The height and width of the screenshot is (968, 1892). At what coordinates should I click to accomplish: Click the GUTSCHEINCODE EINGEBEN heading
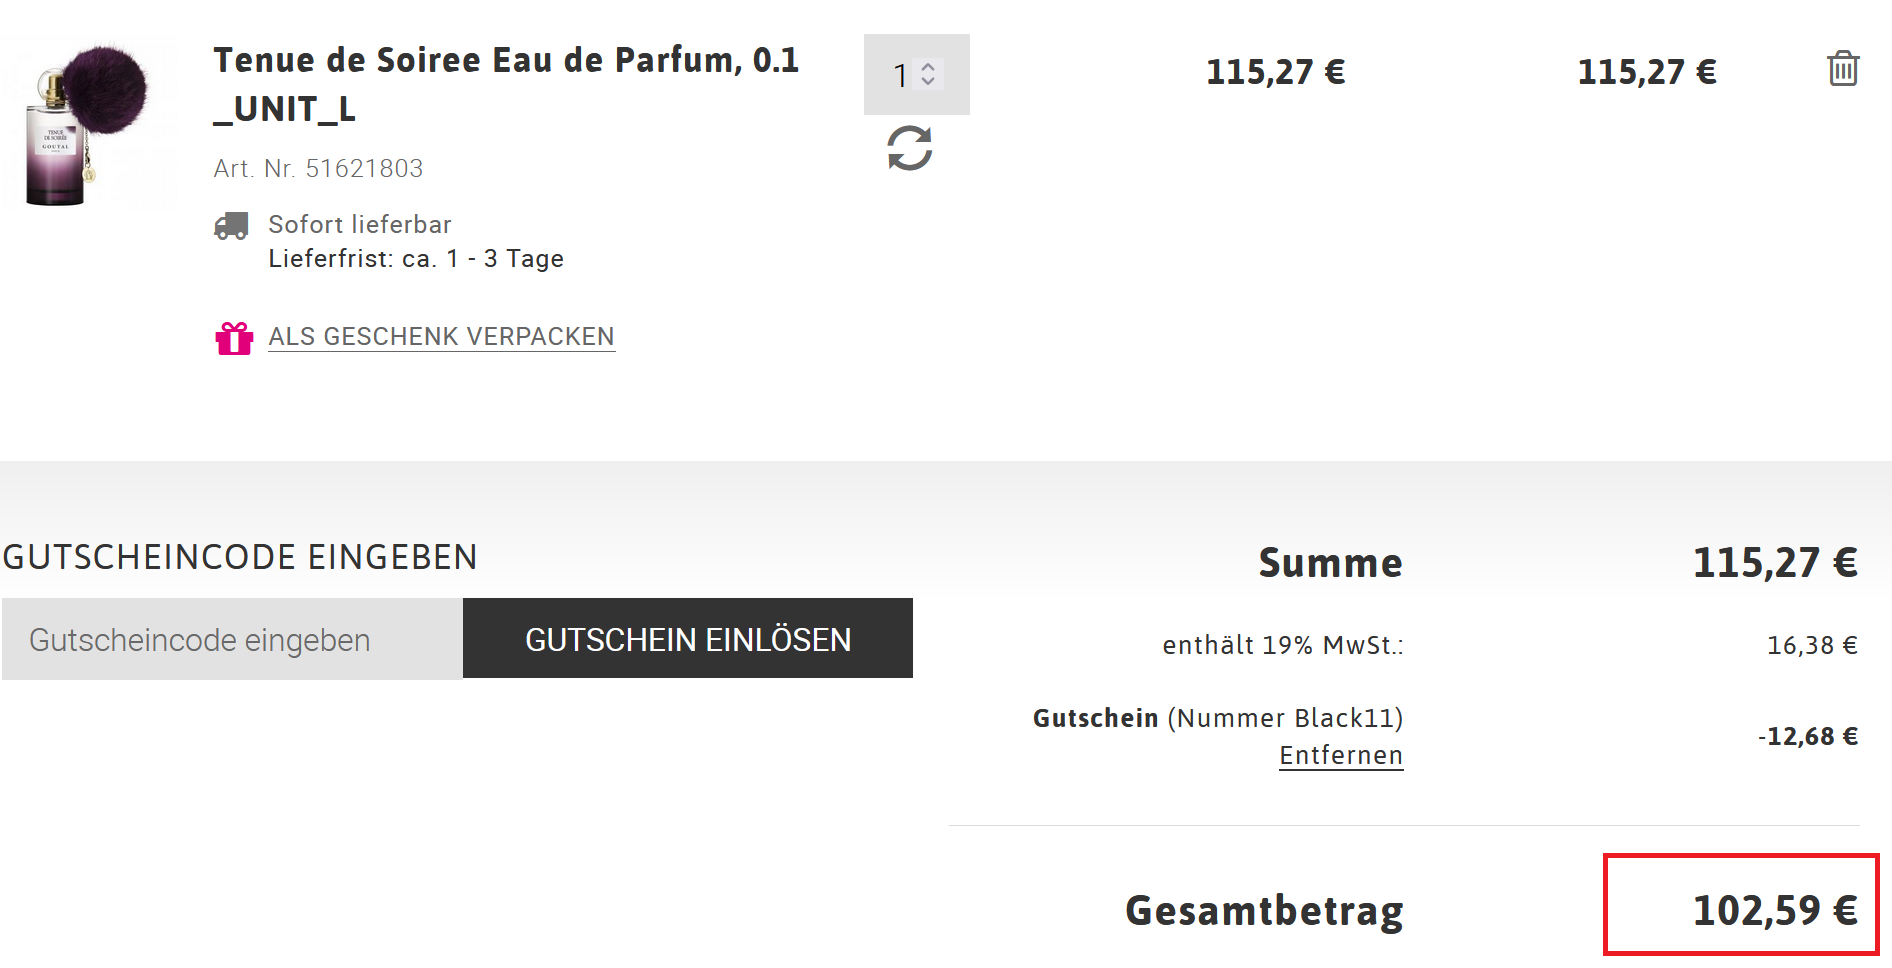[240, 557]
